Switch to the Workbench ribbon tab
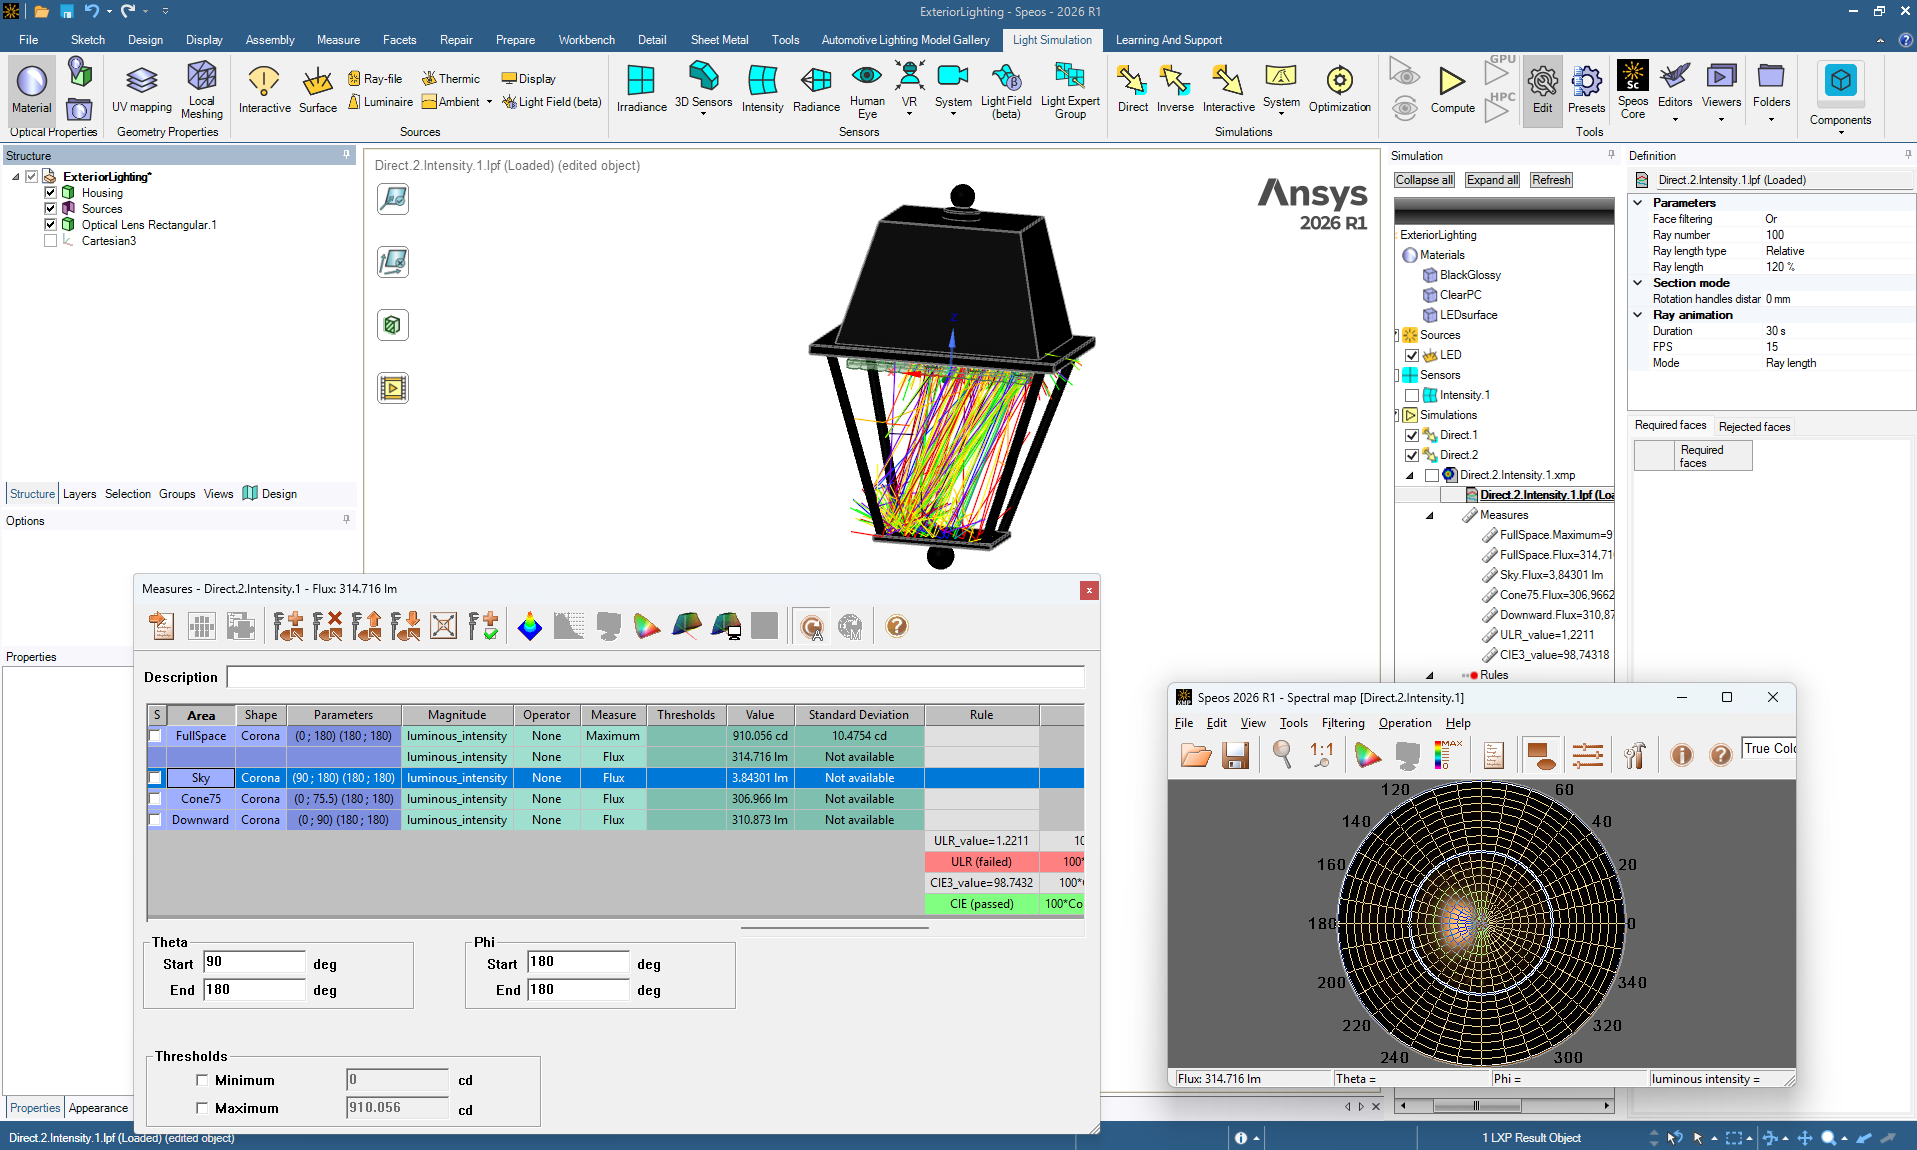The width and height of the screenshot is (1917, 1150). 586,40
